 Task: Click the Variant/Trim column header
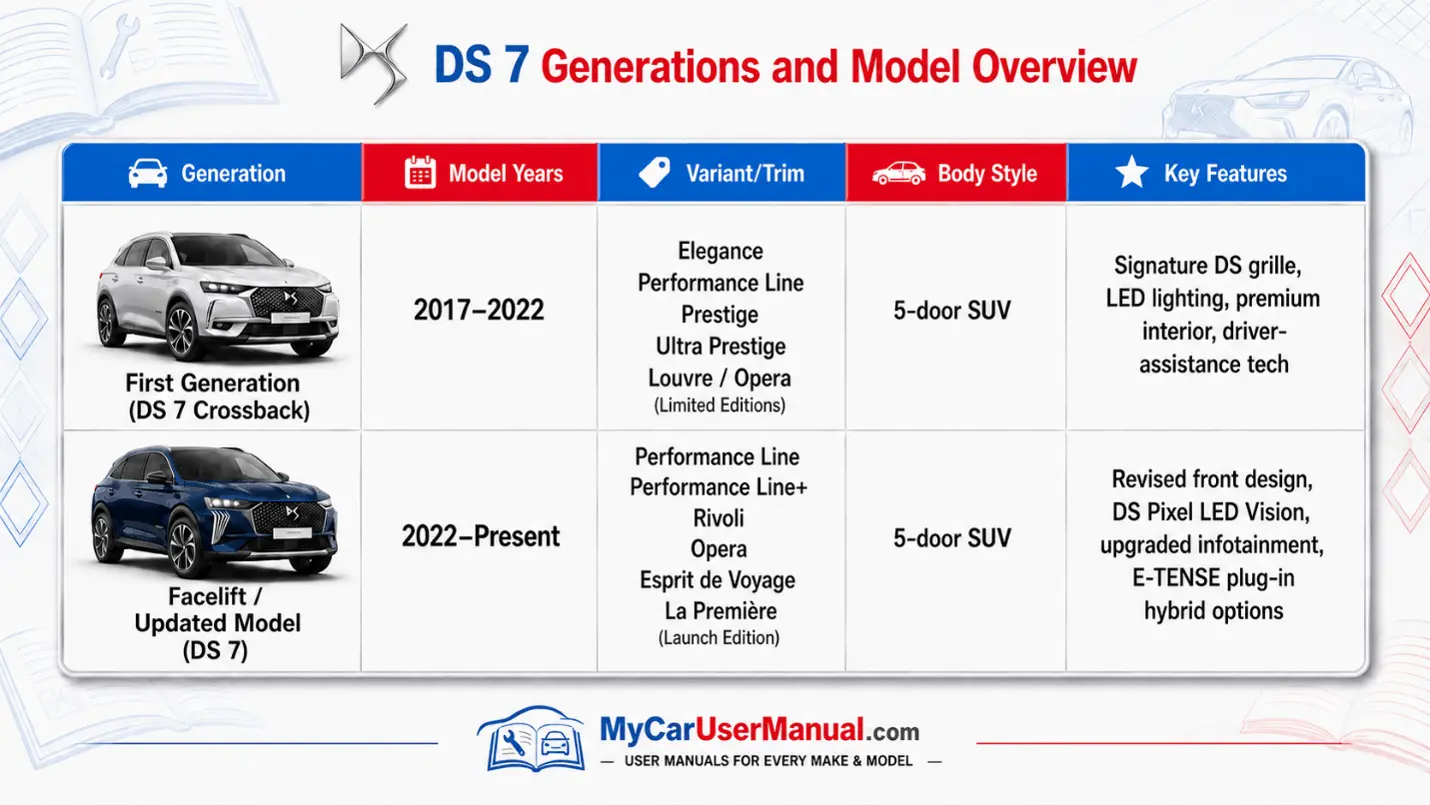point(722,173)
